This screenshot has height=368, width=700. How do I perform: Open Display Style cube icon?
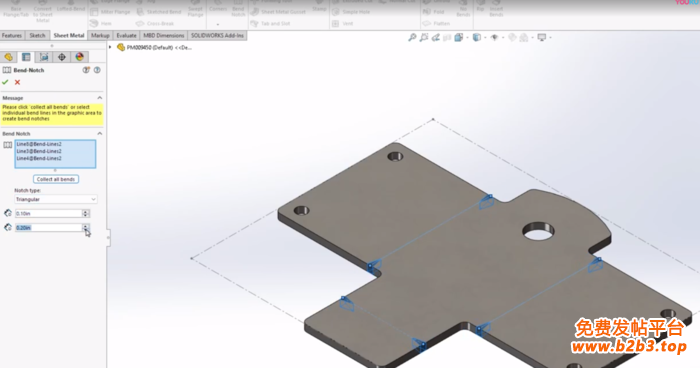point(477,38)
